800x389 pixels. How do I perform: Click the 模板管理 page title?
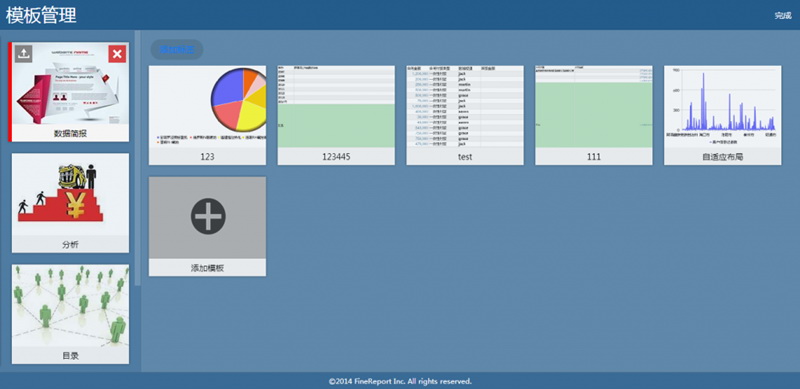[x=41, y=15]
